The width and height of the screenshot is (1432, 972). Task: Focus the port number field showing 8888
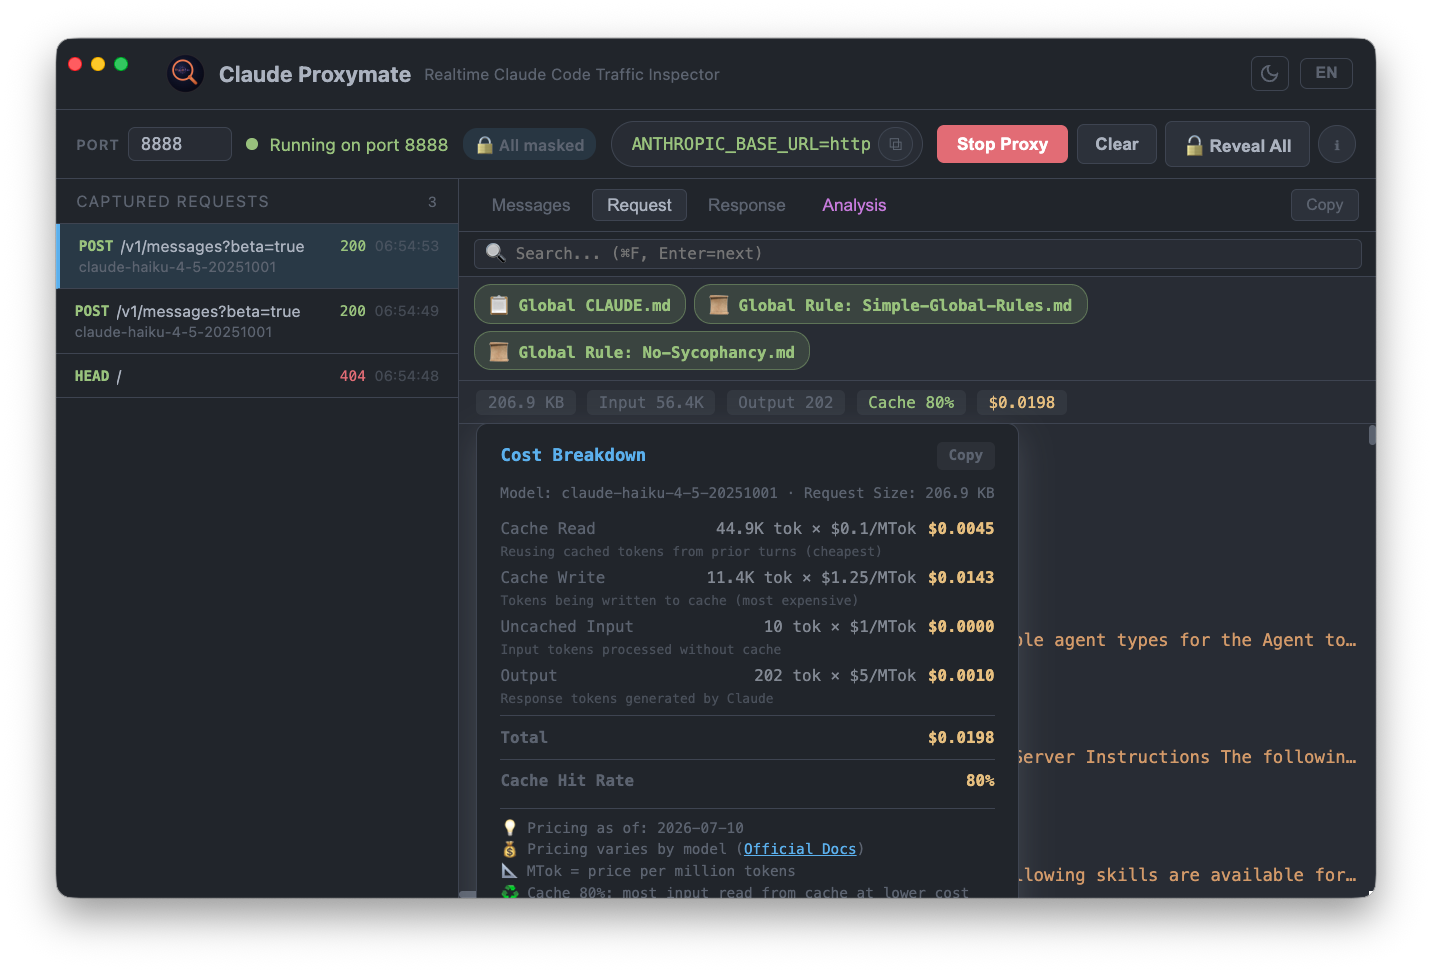click(180, 144)
